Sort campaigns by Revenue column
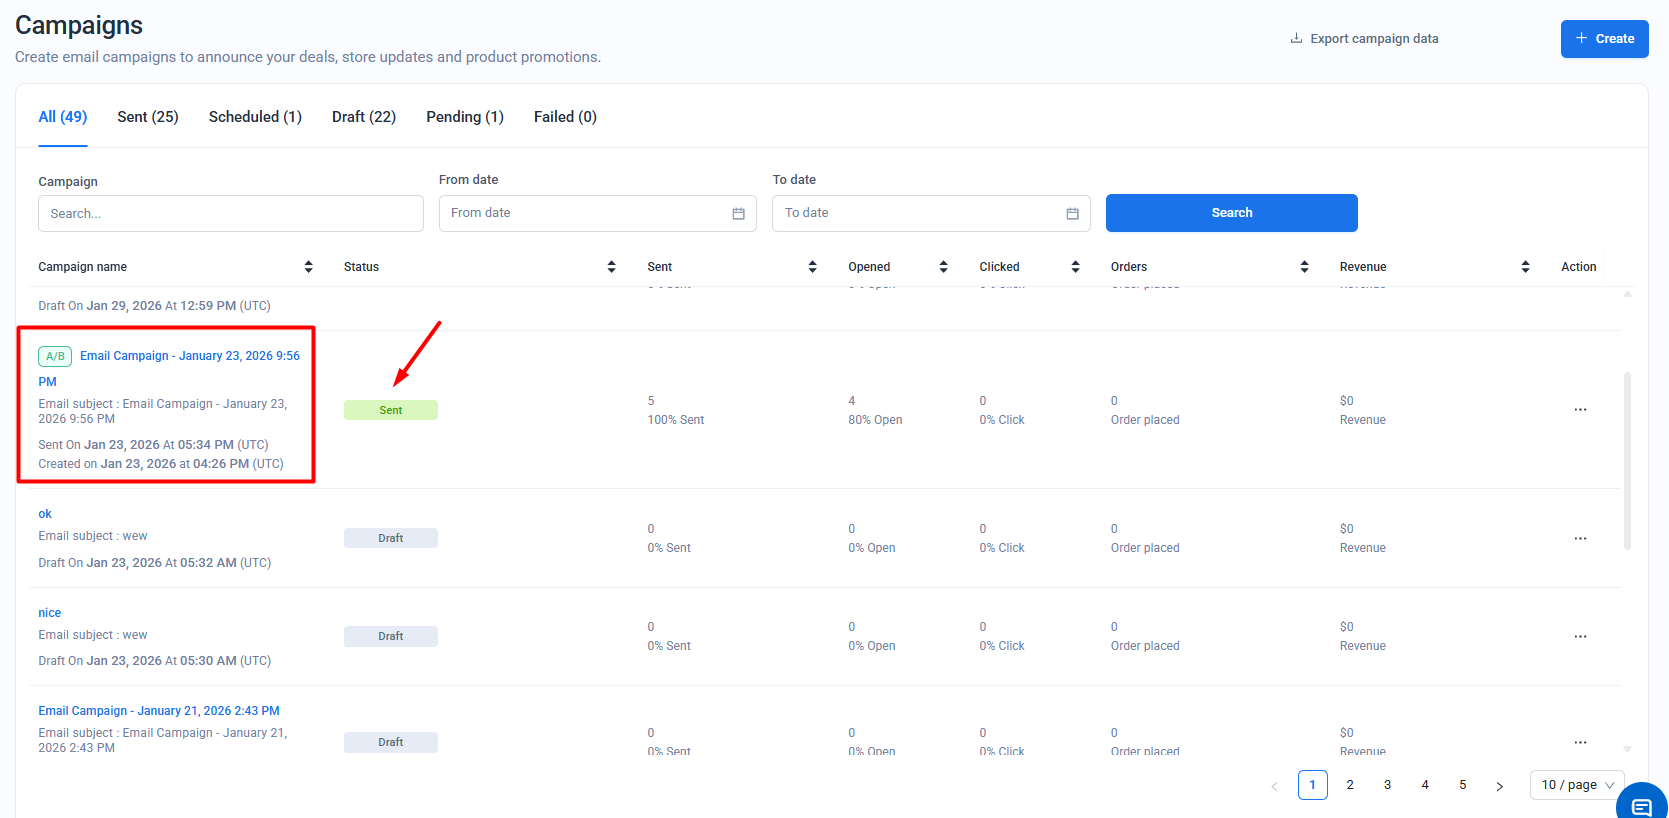This screenshot has width=1669, height=818. (1525, 267)
